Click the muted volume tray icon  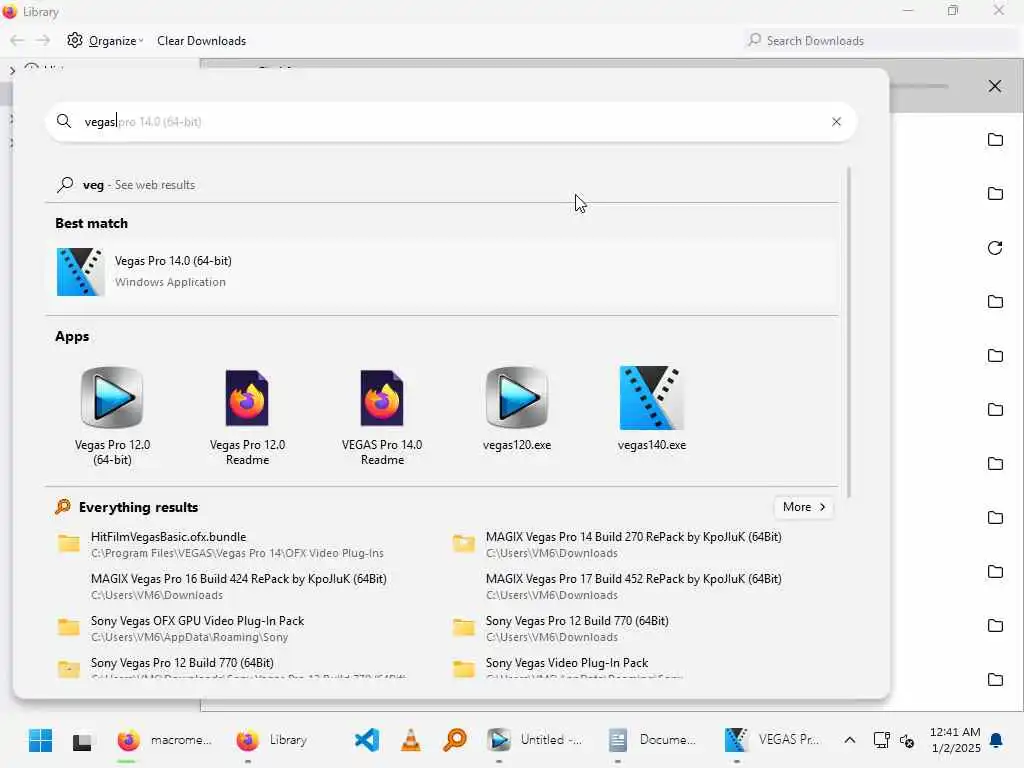pyautogui.click(x=907, y=741)
